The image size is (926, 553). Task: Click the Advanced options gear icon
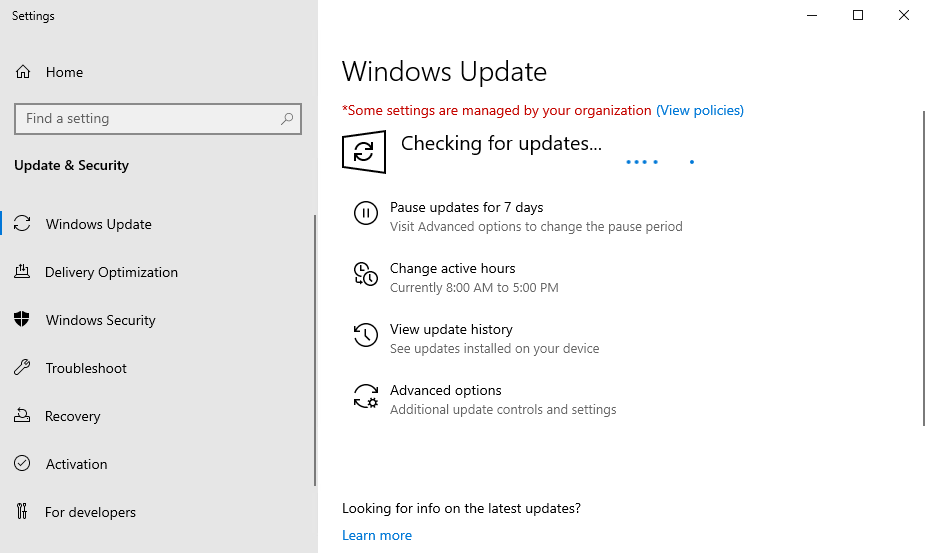[366, 396]
